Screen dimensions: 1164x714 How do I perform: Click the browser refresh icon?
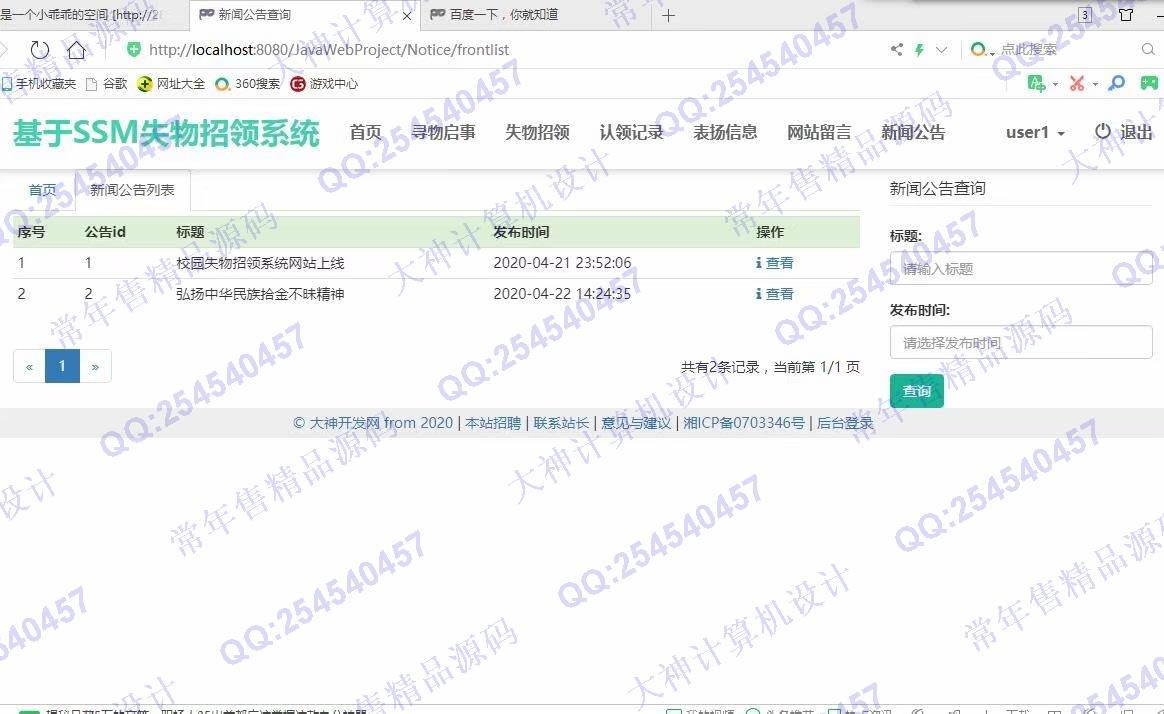pos(39,50)
